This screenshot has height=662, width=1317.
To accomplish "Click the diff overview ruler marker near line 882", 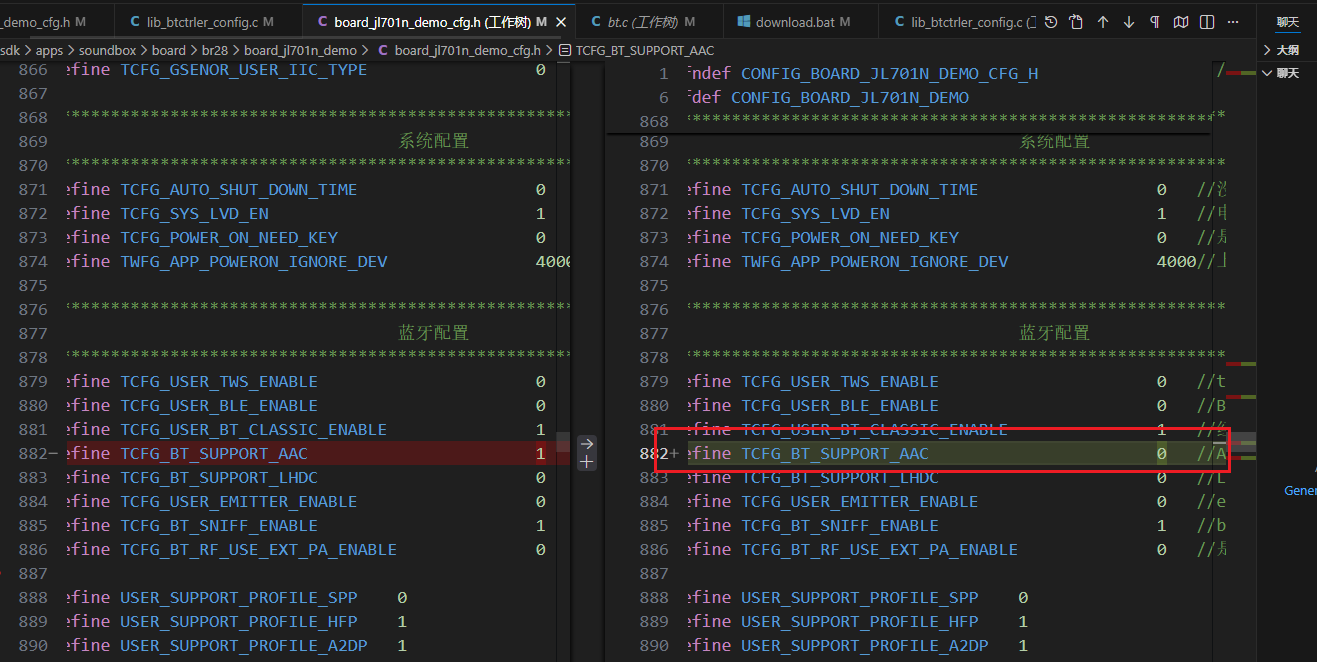I will (1241, 442).
